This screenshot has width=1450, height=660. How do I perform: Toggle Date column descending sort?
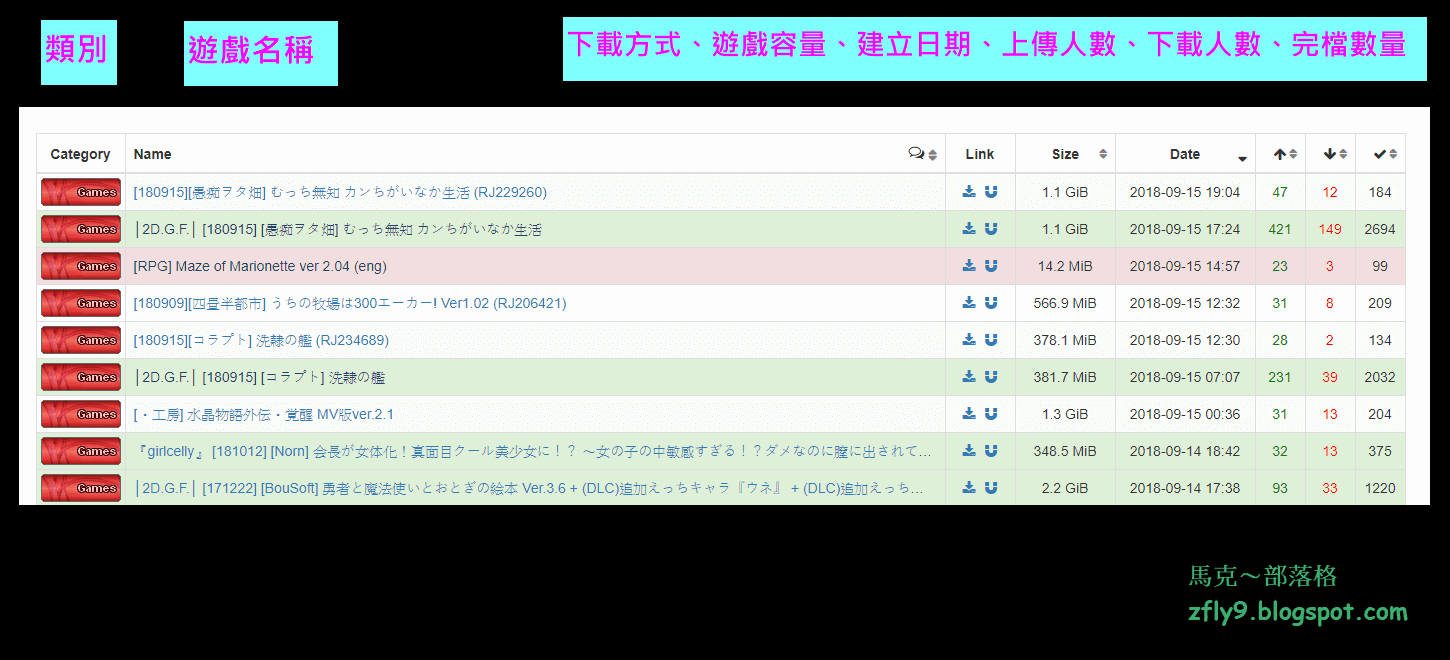coord(1241,156)
